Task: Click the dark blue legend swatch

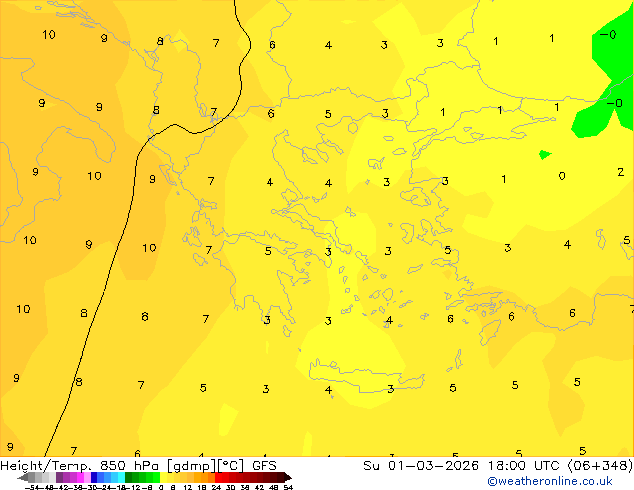Action: (94, 477)
